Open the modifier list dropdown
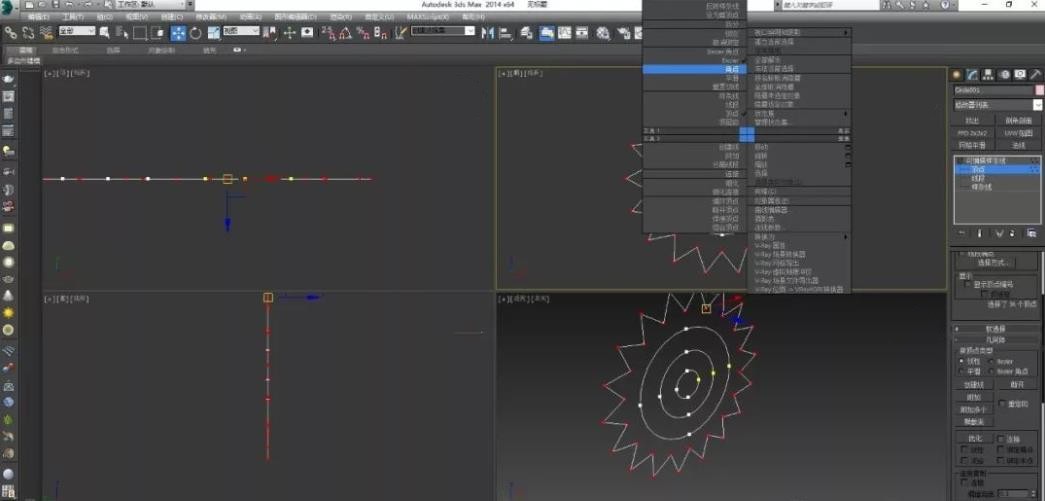 (996, 104)
